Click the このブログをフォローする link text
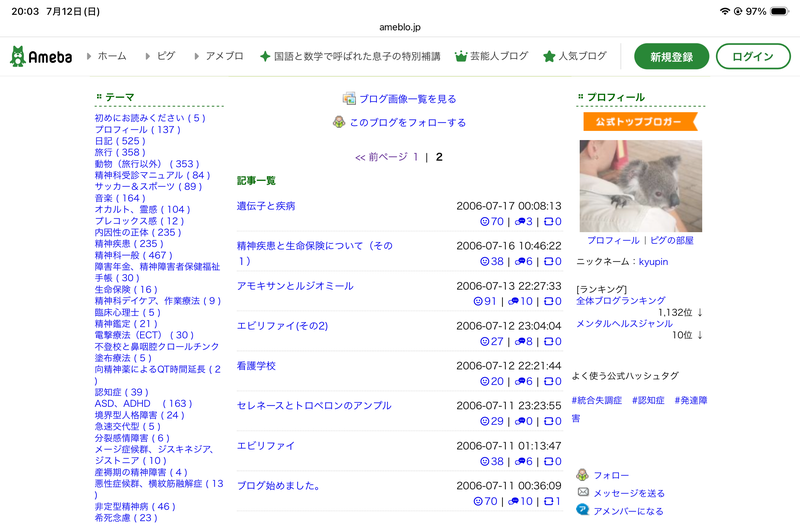The height and width of the screenshot is (525, 800). coord(408,122)
